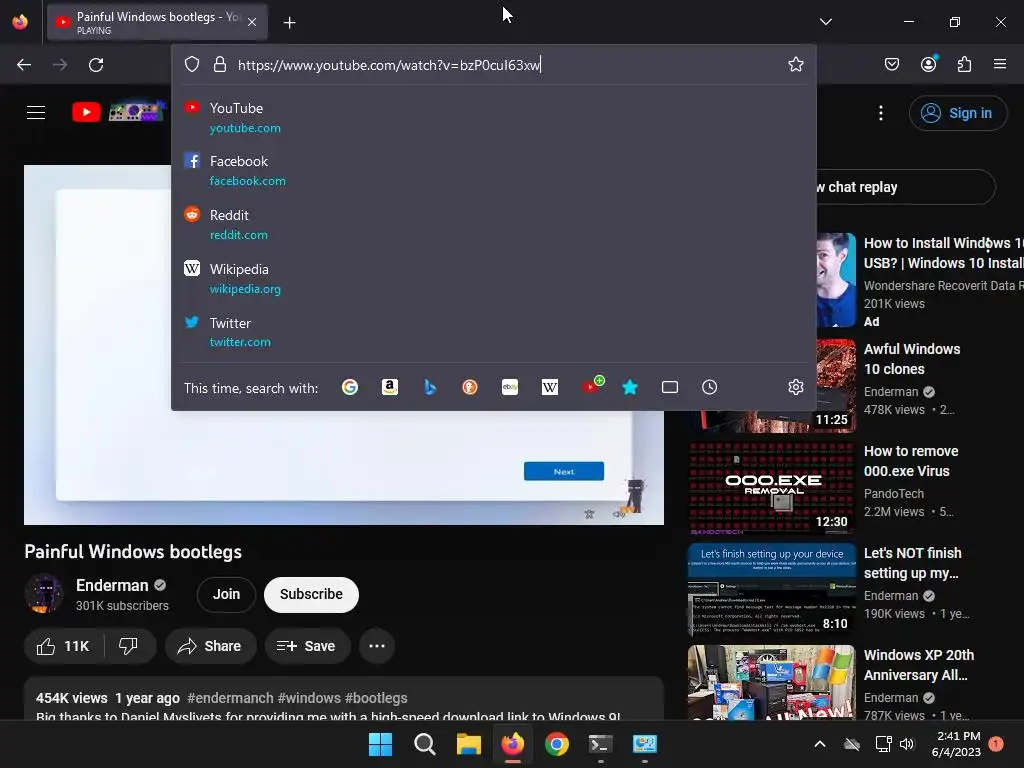Show the chat replay panel

904,187
